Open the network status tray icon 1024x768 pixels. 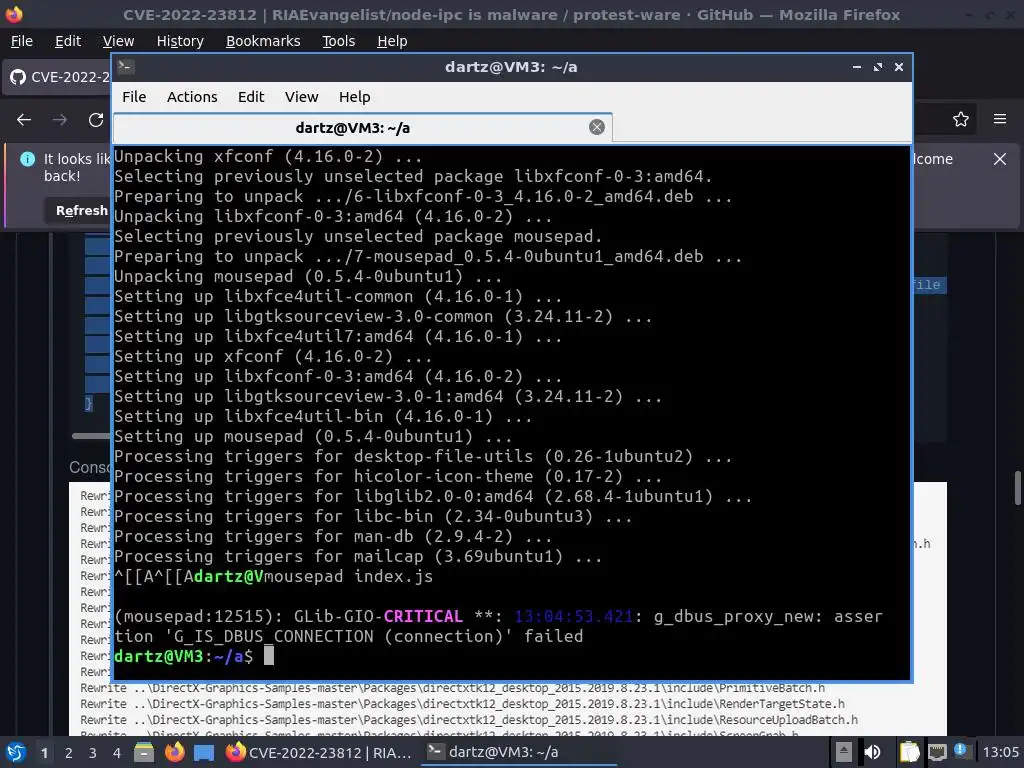[937, 752]
